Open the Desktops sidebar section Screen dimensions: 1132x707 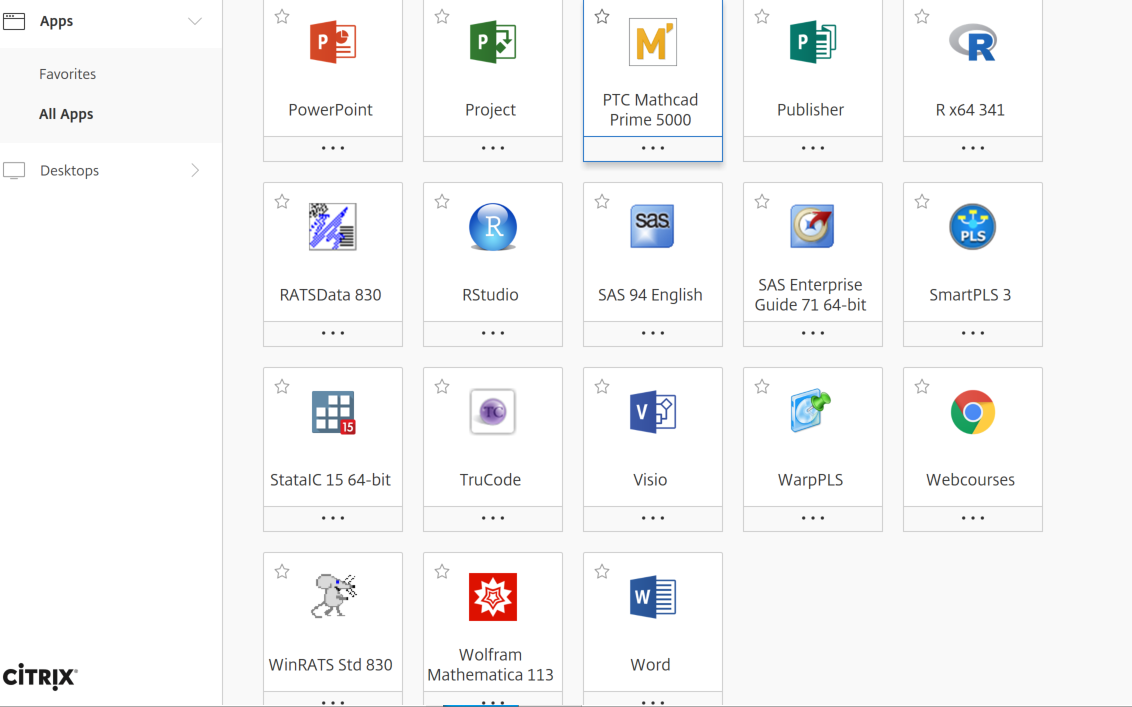pyautogui.click(x=69, y=170)
